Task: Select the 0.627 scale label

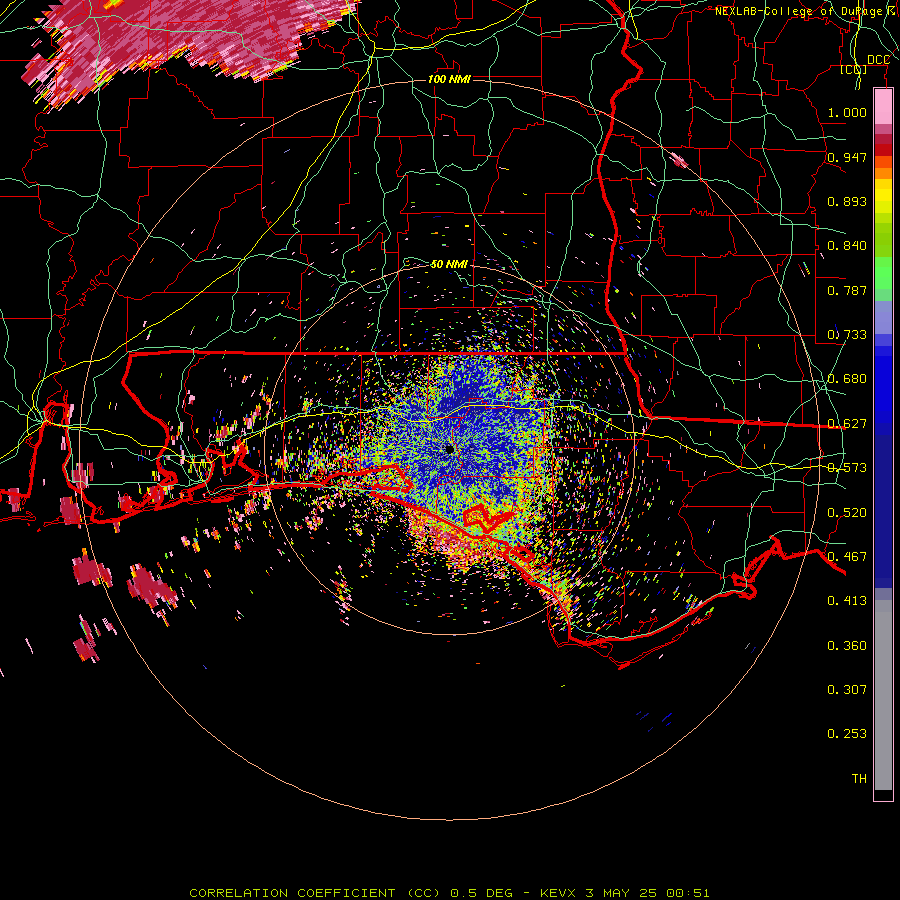Action: (x=847, y=424)
